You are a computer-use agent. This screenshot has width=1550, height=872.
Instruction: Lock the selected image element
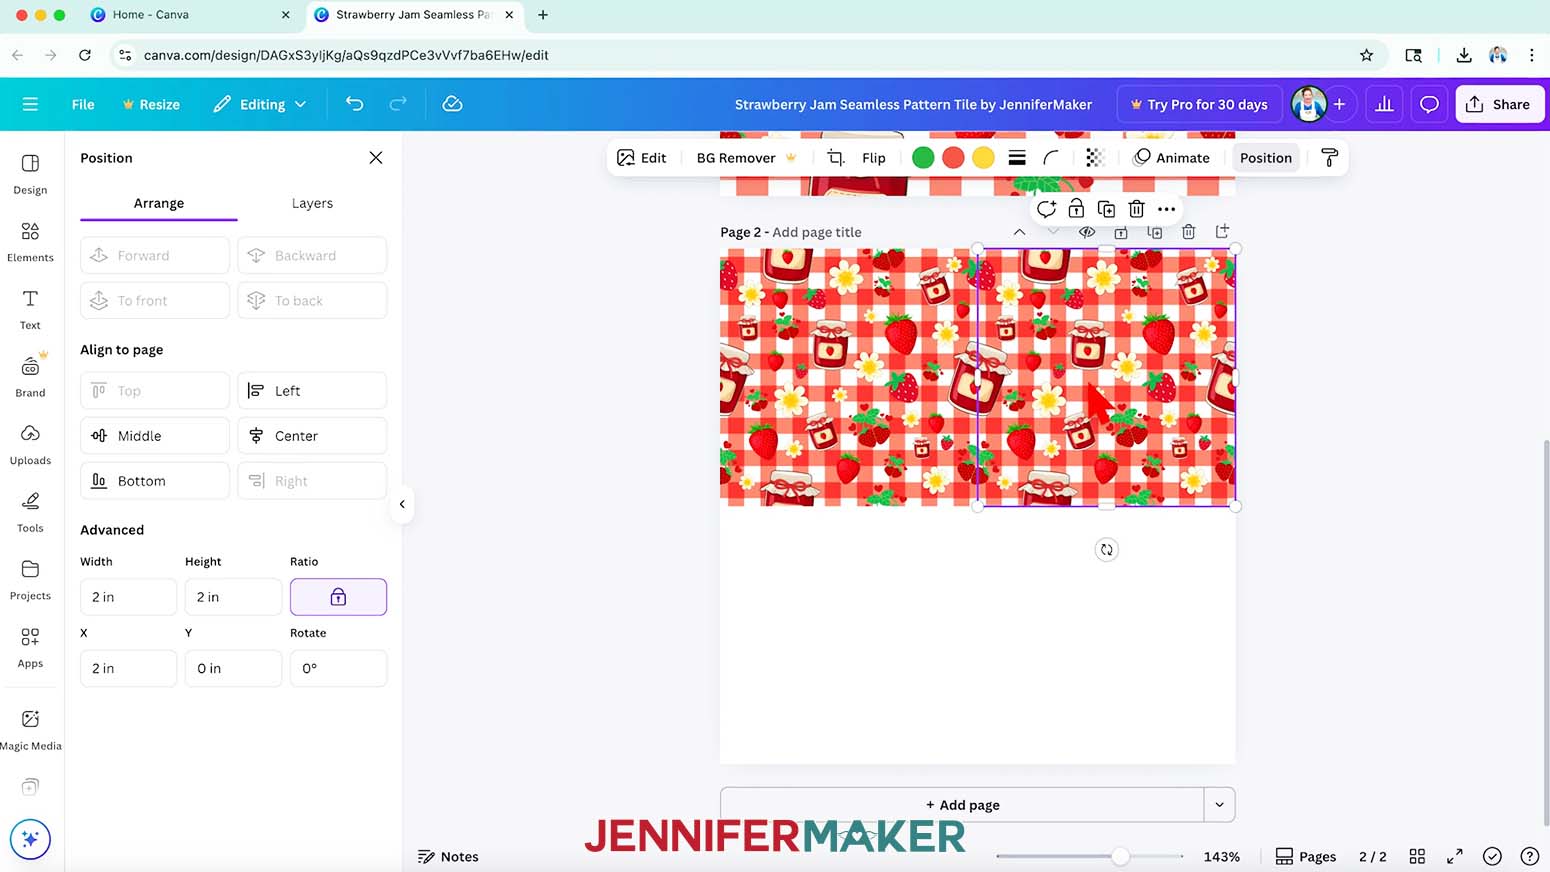pos(1076,209)
